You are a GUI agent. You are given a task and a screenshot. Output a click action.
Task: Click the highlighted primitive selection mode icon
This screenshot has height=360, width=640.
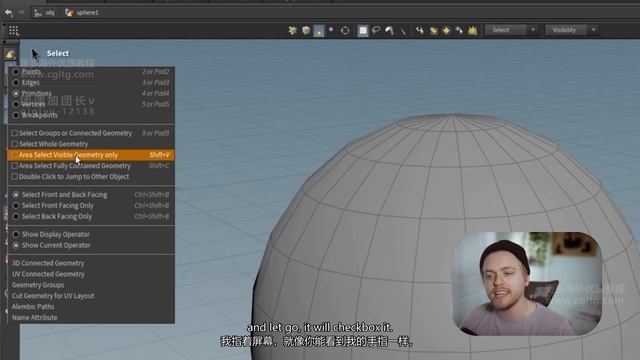tap(319, 31)
